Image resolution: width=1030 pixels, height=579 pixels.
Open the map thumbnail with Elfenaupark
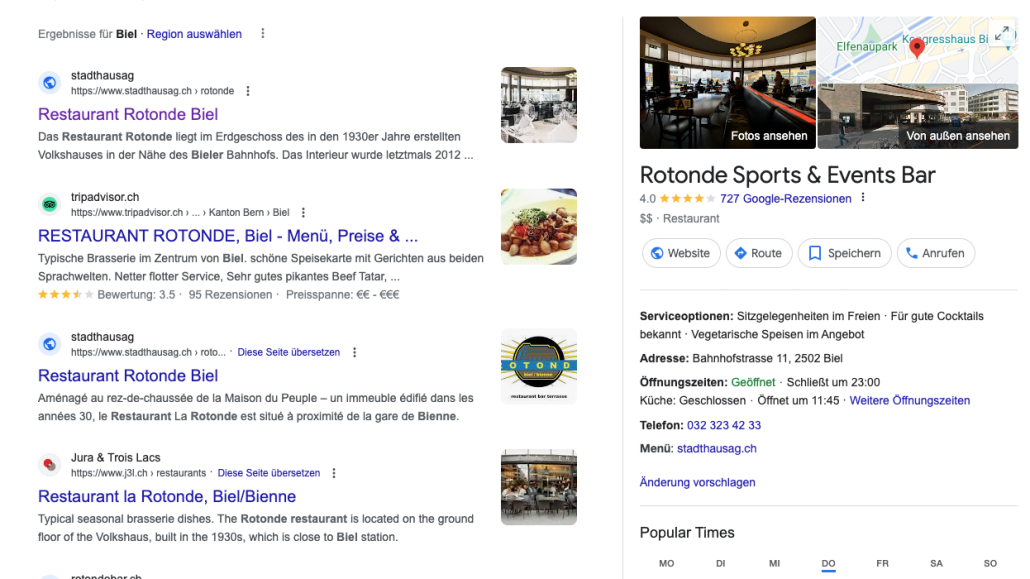pyautogui.click(x=918, y=50)
